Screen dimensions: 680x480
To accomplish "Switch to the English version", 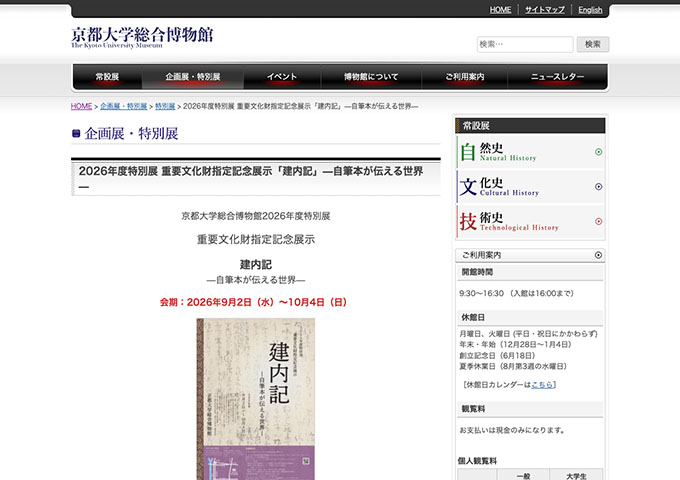I will click(590, 10).
